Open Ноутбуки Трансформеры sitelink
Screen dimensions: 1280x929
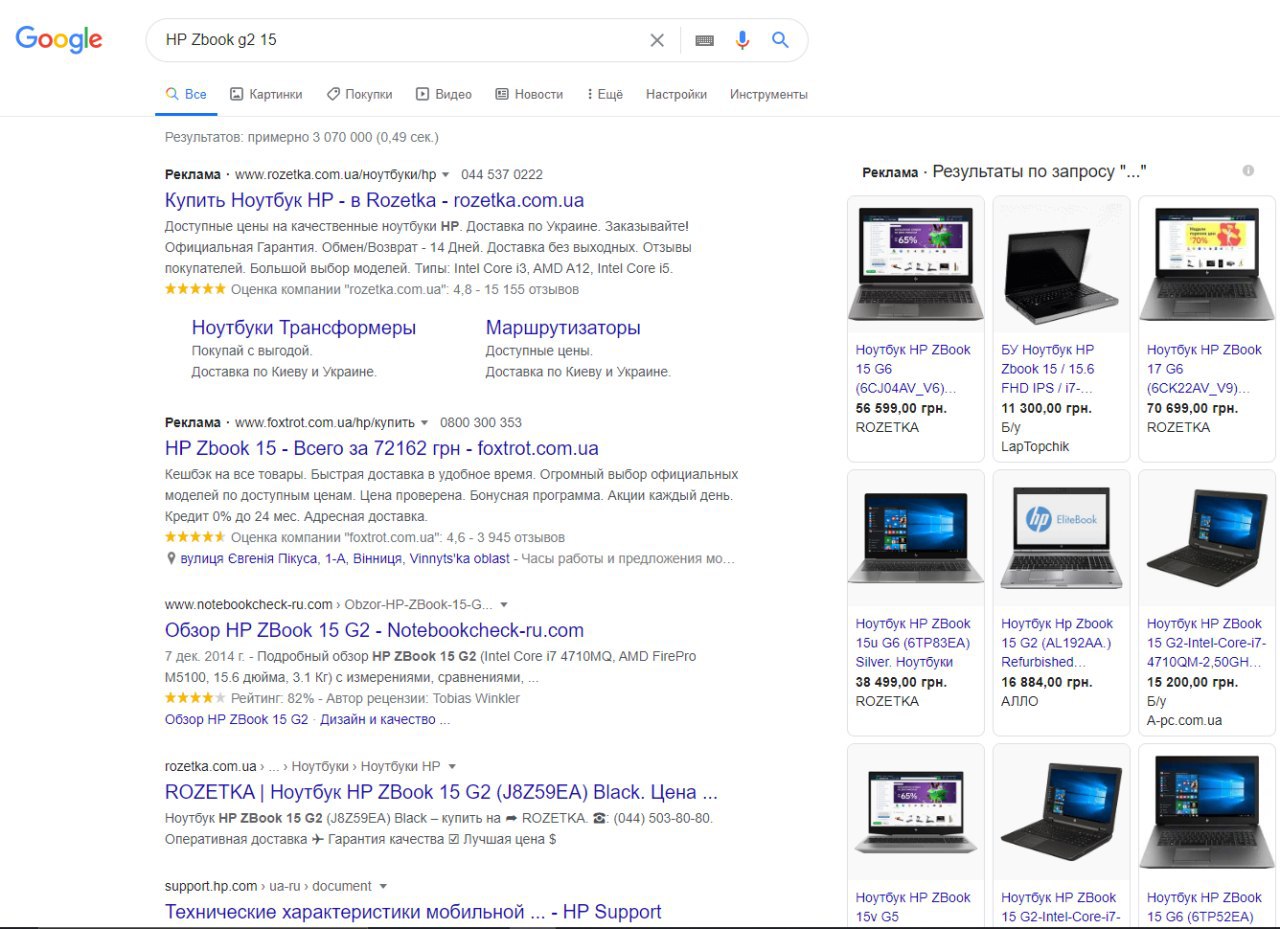tap(304, 328)
